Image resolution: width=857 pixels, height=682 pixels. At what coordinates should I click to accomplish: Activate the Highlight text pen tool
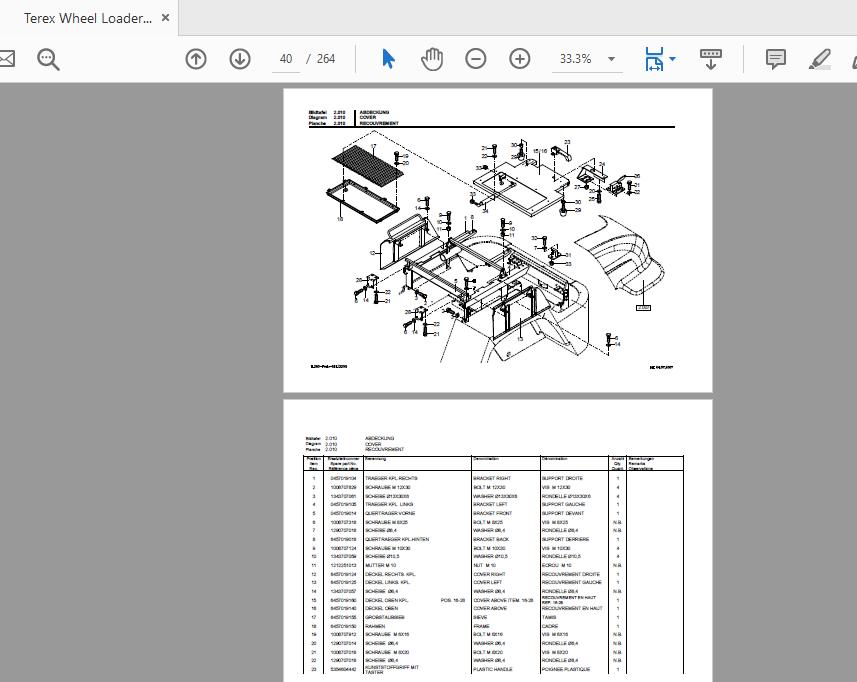[820, 59]
